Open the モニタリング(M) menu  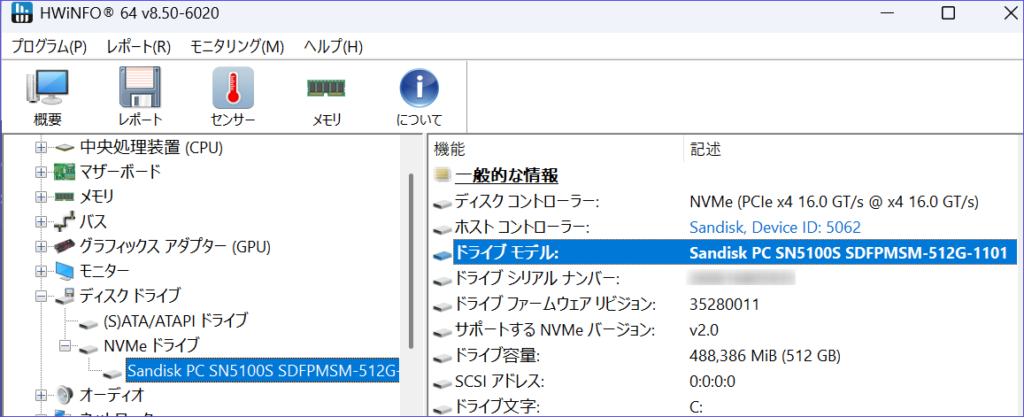(237, 47)
